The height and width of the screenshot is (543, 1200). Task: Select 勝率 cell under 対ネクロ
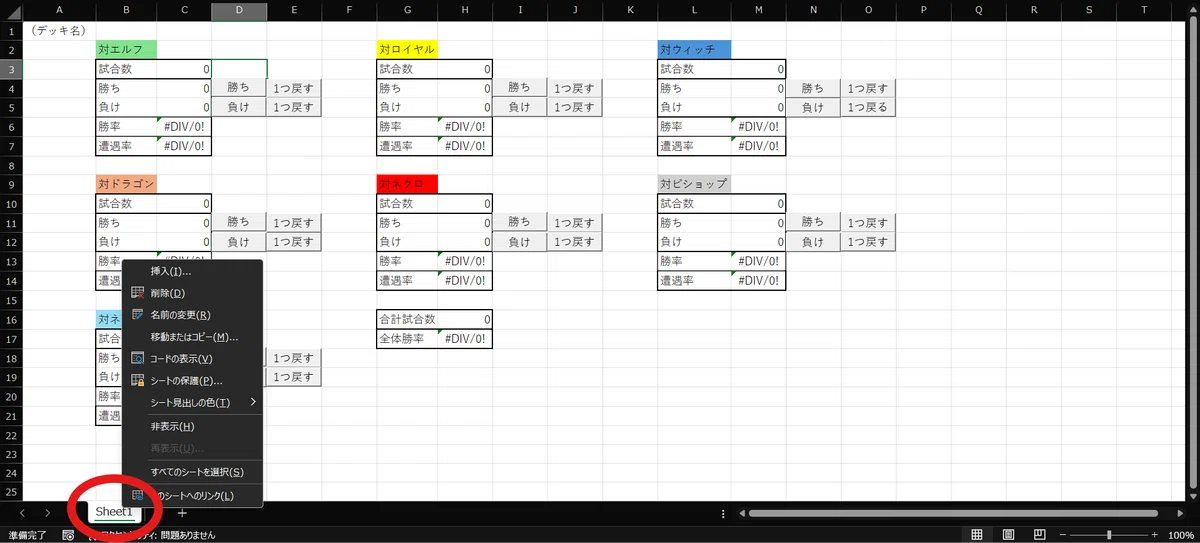(x=407, y=261)
